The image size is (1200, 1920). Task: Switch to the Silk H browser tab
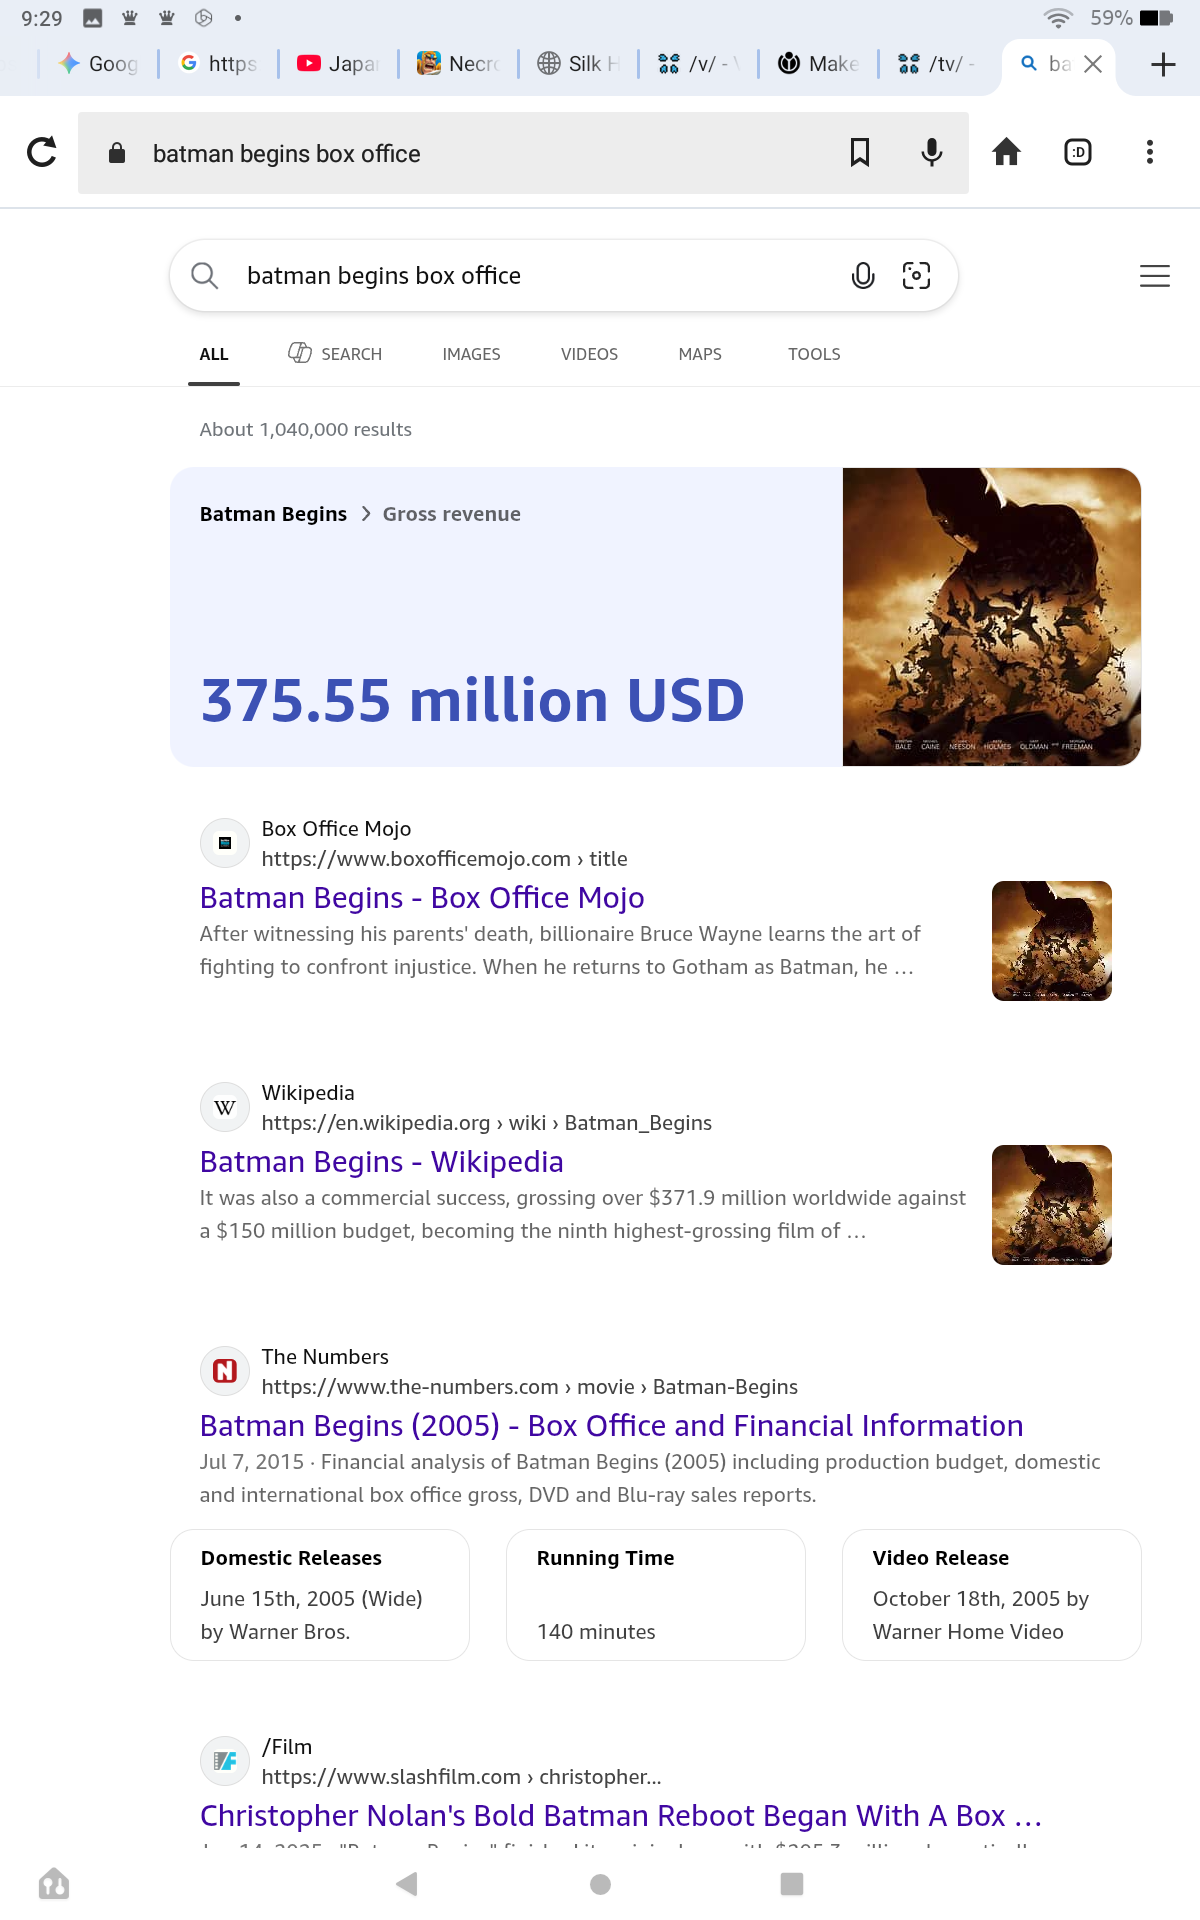(578, 64)
